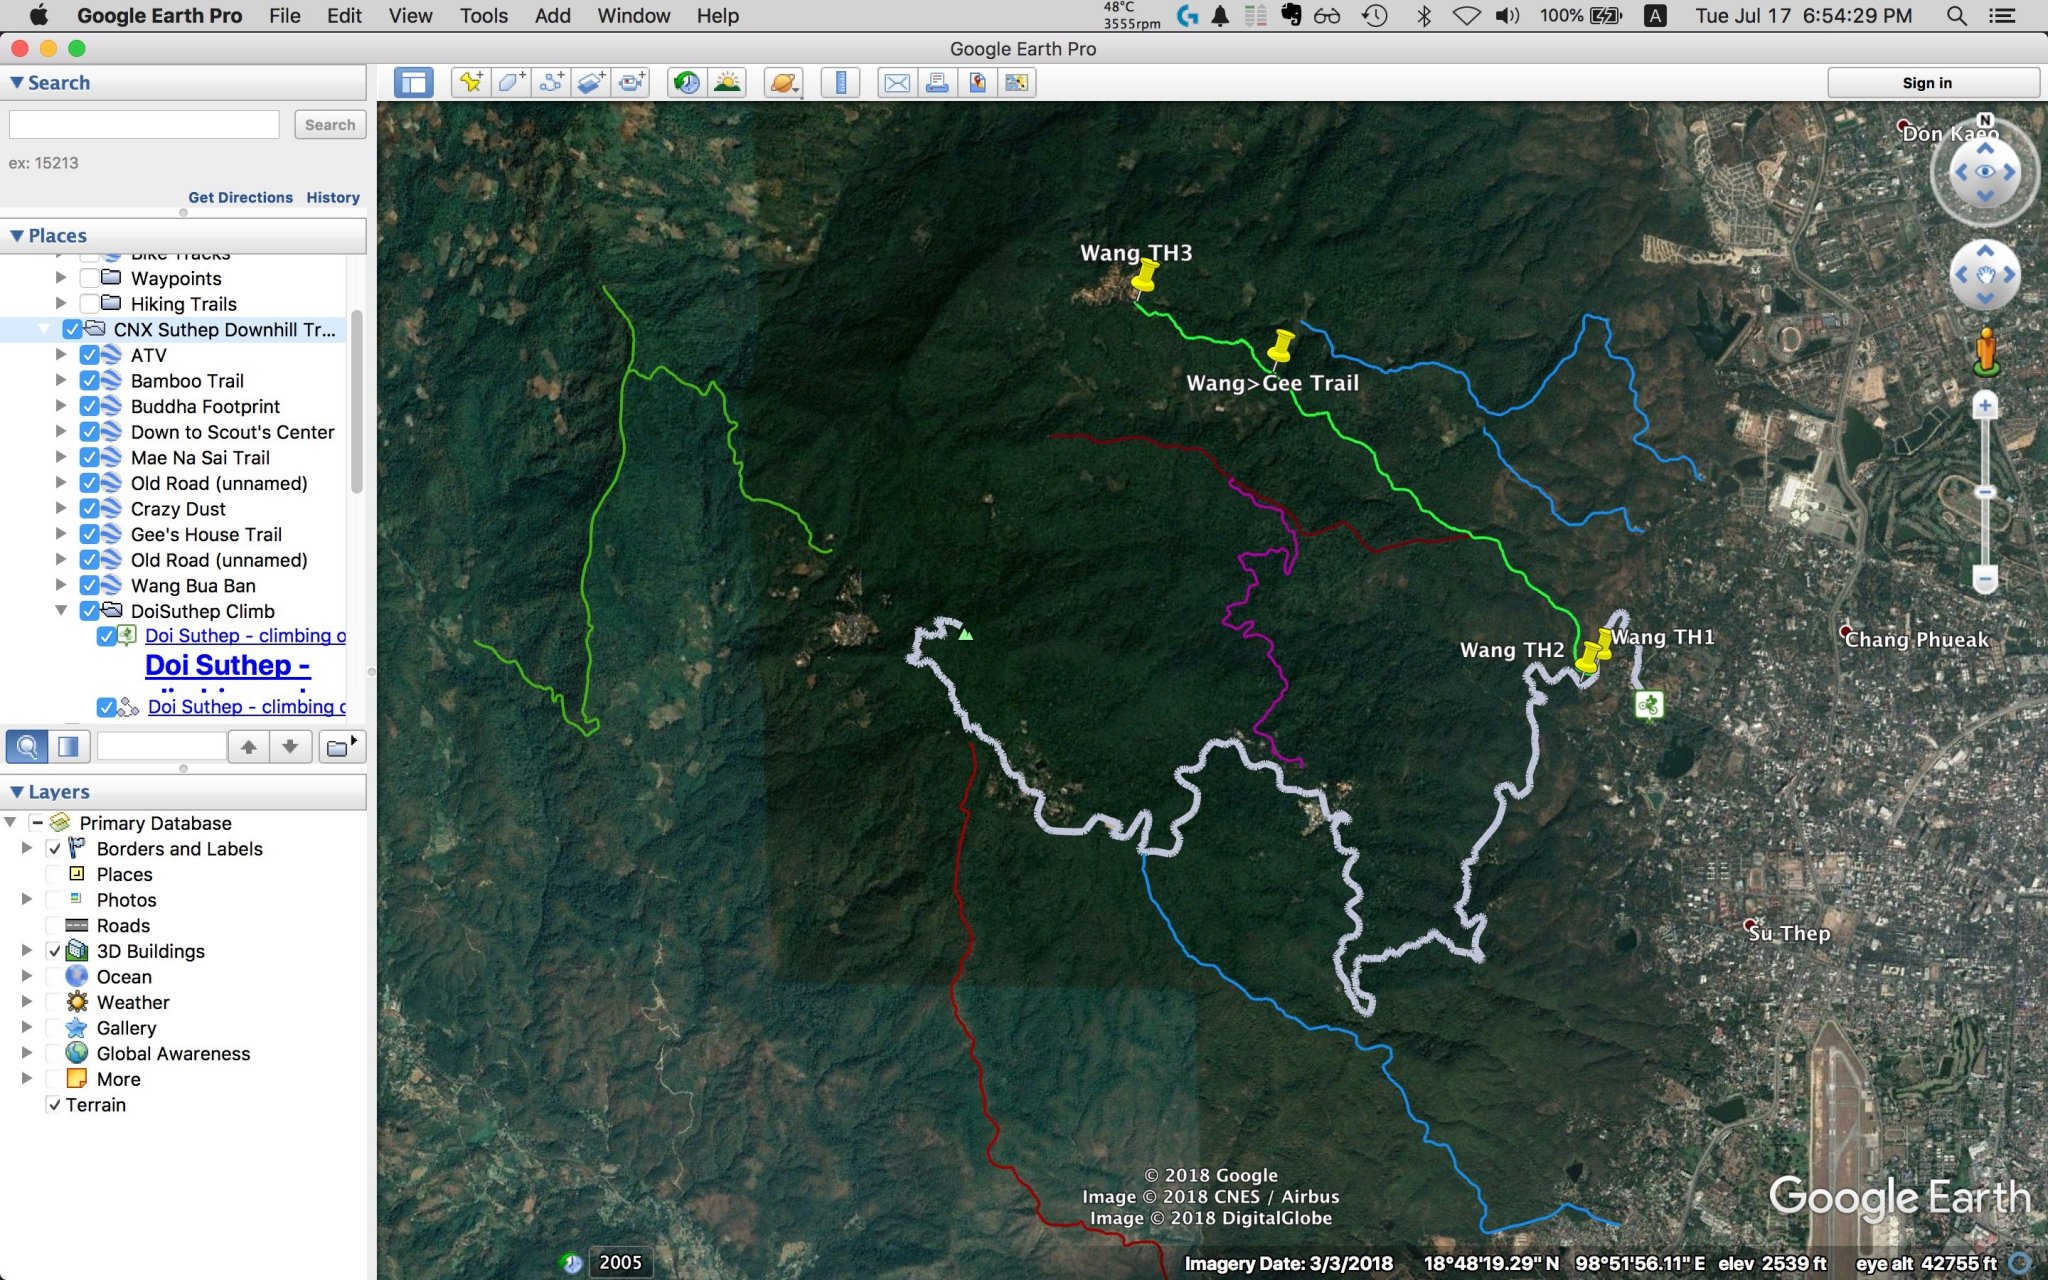Click the Places search magnifier button

click(x=27, y=746)
